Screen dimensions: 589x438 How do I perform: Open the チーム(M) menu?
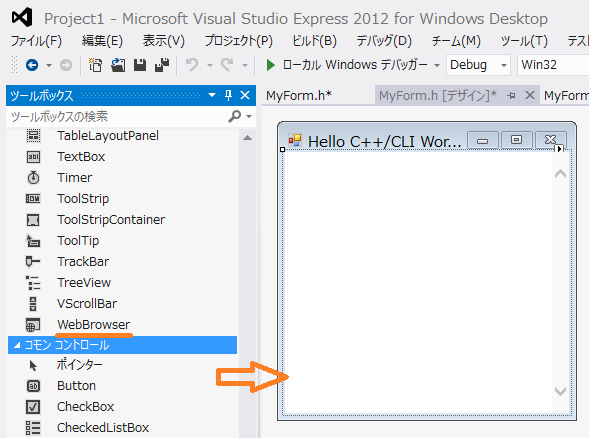456,41
